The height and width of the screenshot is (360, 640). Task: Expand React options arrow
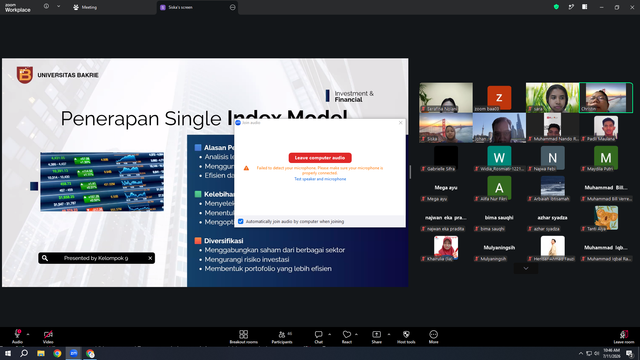click(356, 334)
